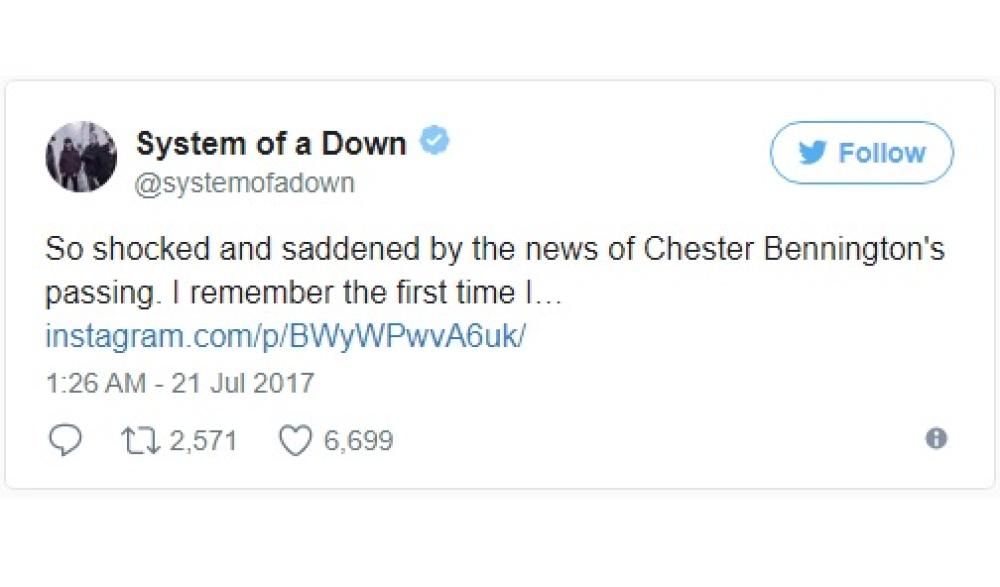Like the tweet with the heart icon
The image size is (1000, 587).
click(293, 440)
